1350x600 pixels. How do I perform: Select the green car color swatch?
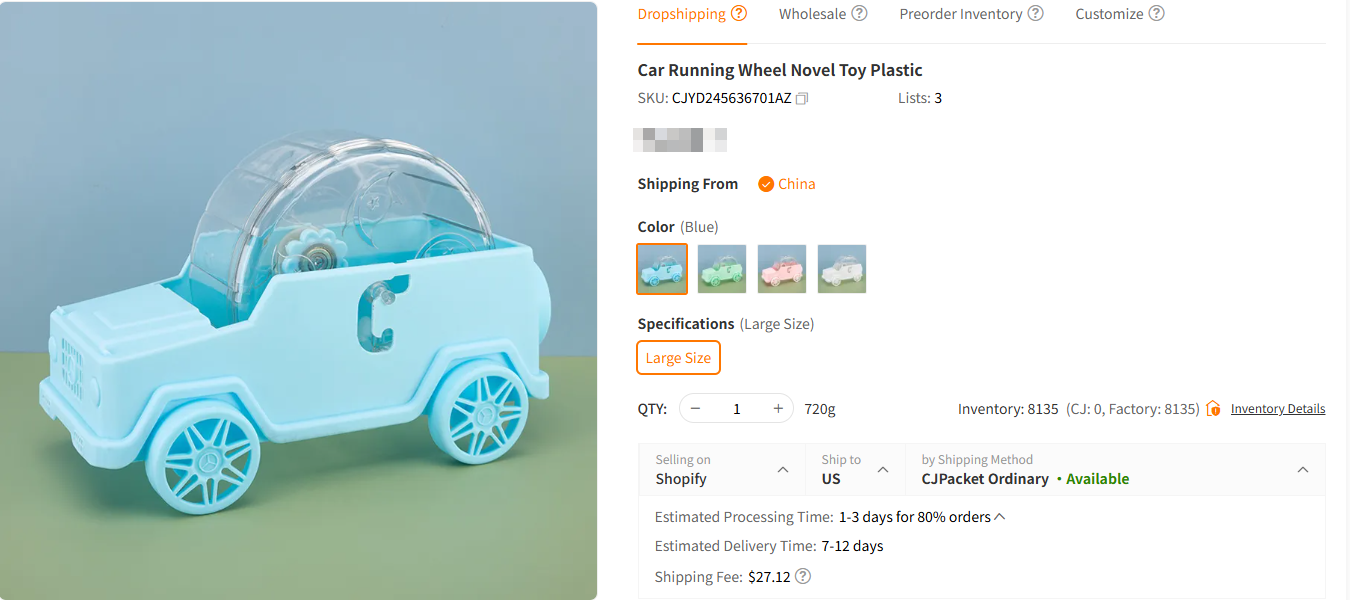(721, 268)
